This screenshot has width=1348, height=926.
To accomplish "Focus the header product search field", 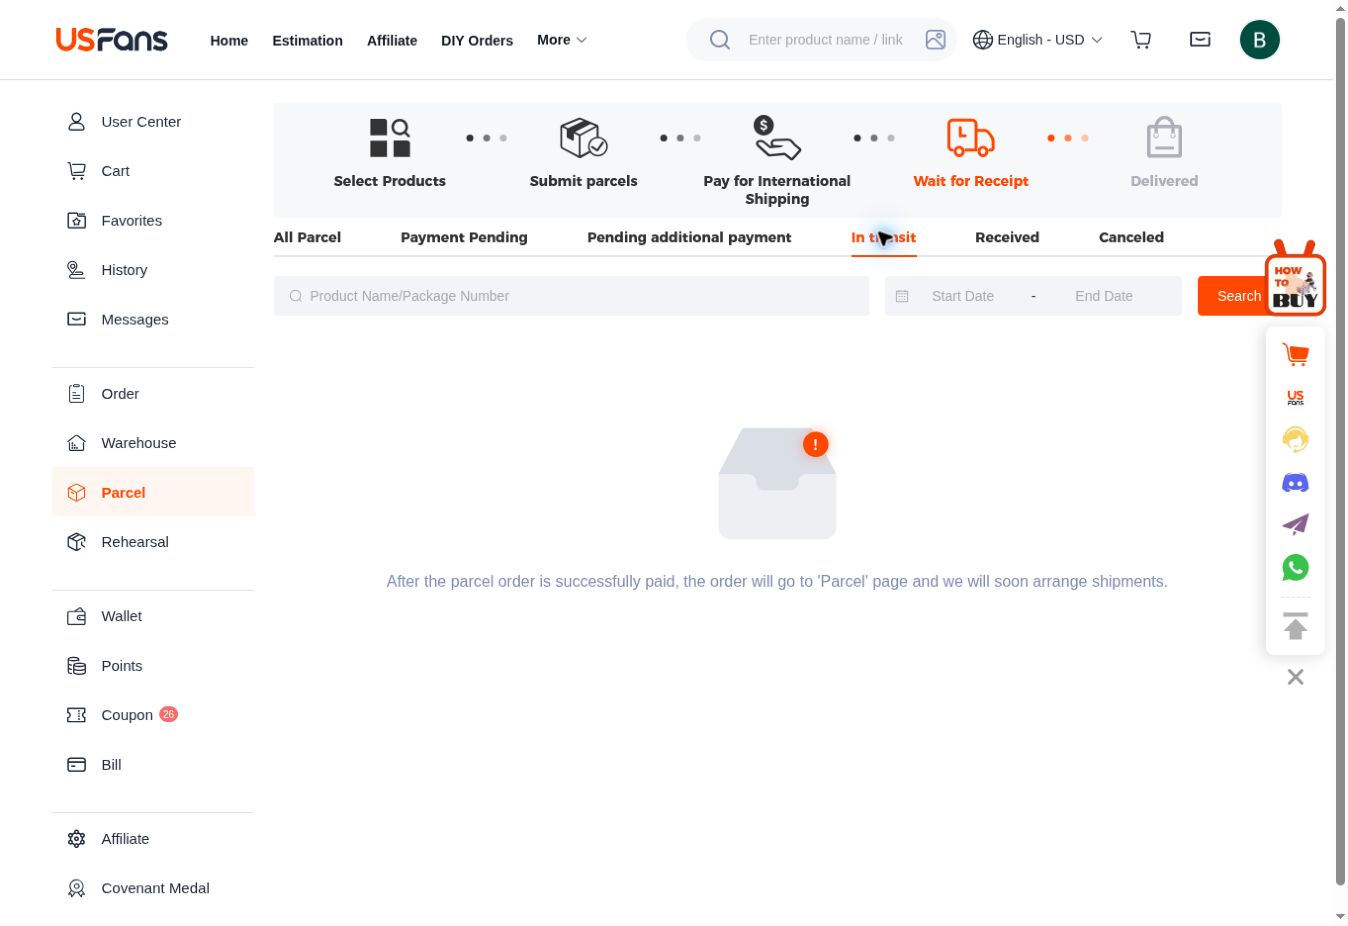I will coord(826,40).
